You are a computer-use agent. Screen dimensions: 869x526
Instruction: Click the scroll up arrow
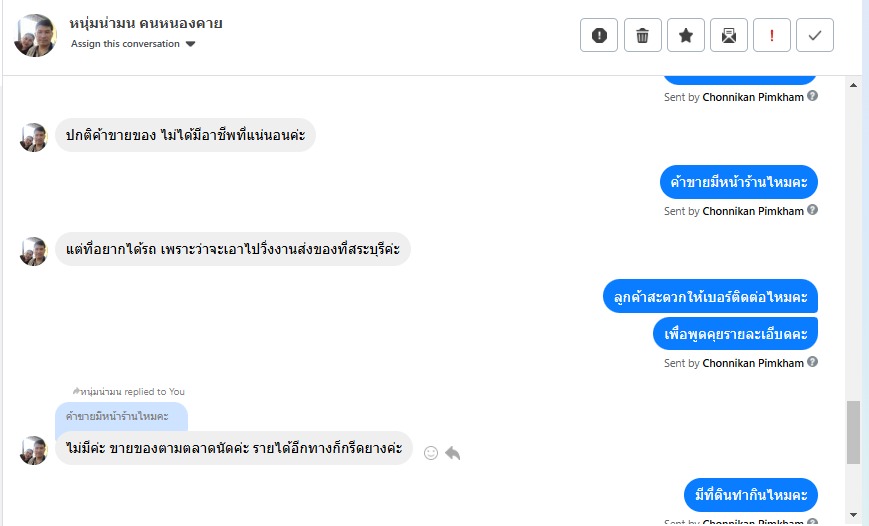click(853, 86)
